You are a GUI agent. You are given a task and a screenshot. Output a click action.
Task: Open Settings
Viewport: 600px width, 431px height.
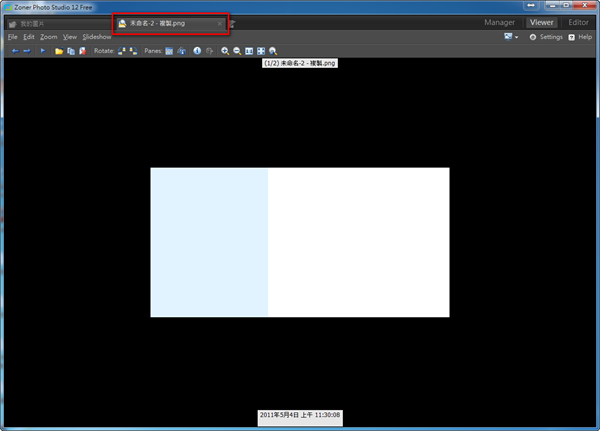click(x=546, y=37)
